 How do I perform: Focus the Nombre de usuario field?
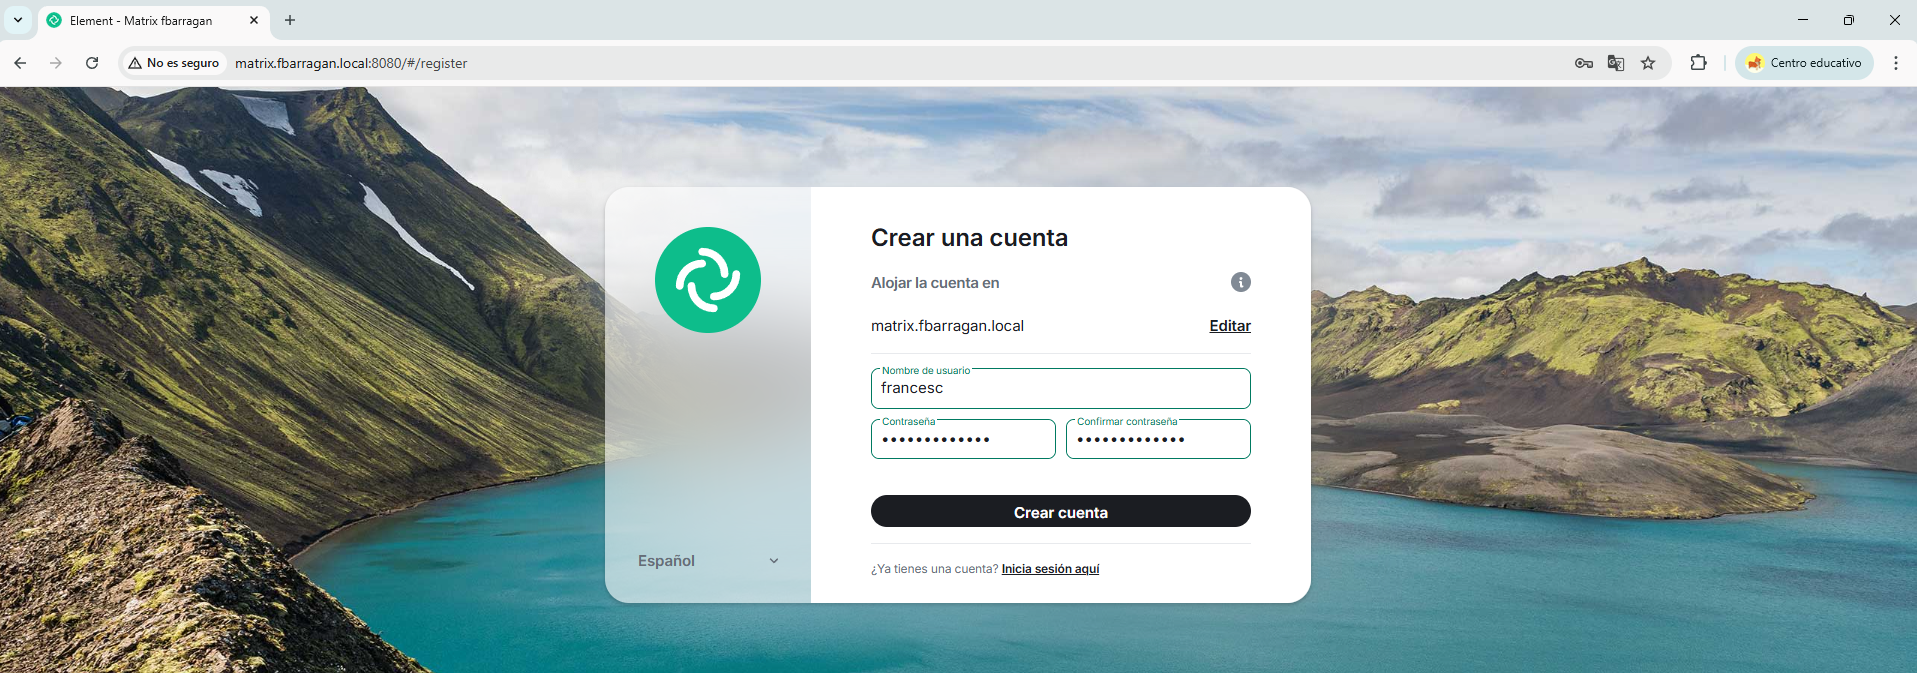[x=1060, y=388]
